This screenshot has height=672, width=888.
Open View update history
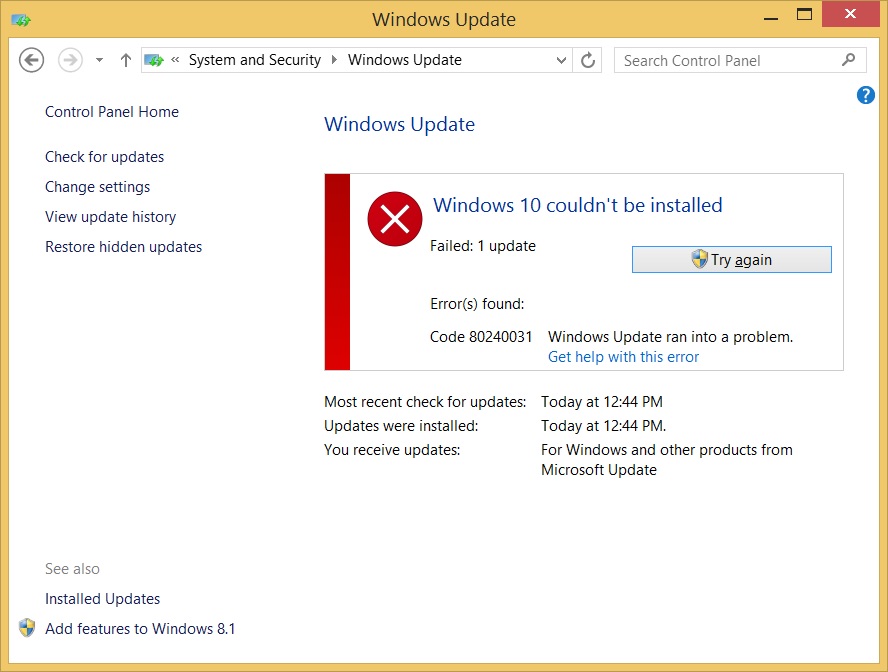110,217
